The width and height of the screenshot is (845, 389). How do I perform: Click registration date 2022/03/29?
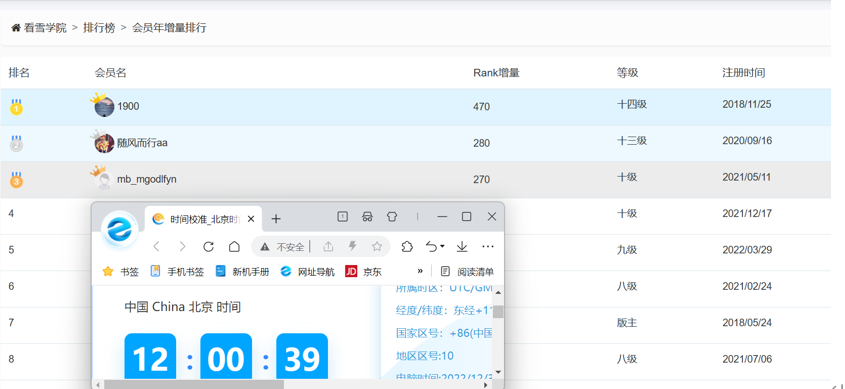click(x=747, y=250)
